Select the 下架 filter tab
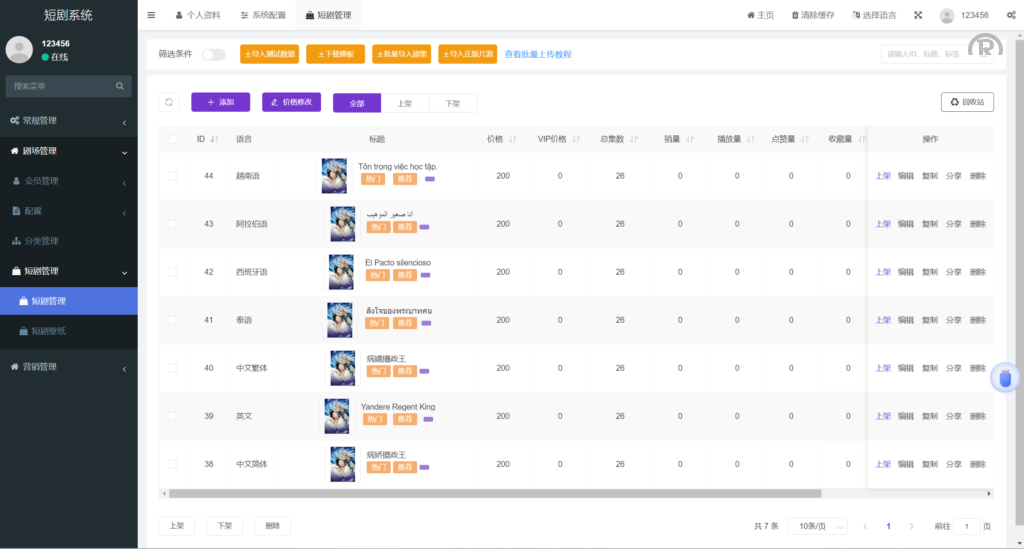The height and width of the screenshot is (549, 1024). pyautogui.click(x=452, y=103)
